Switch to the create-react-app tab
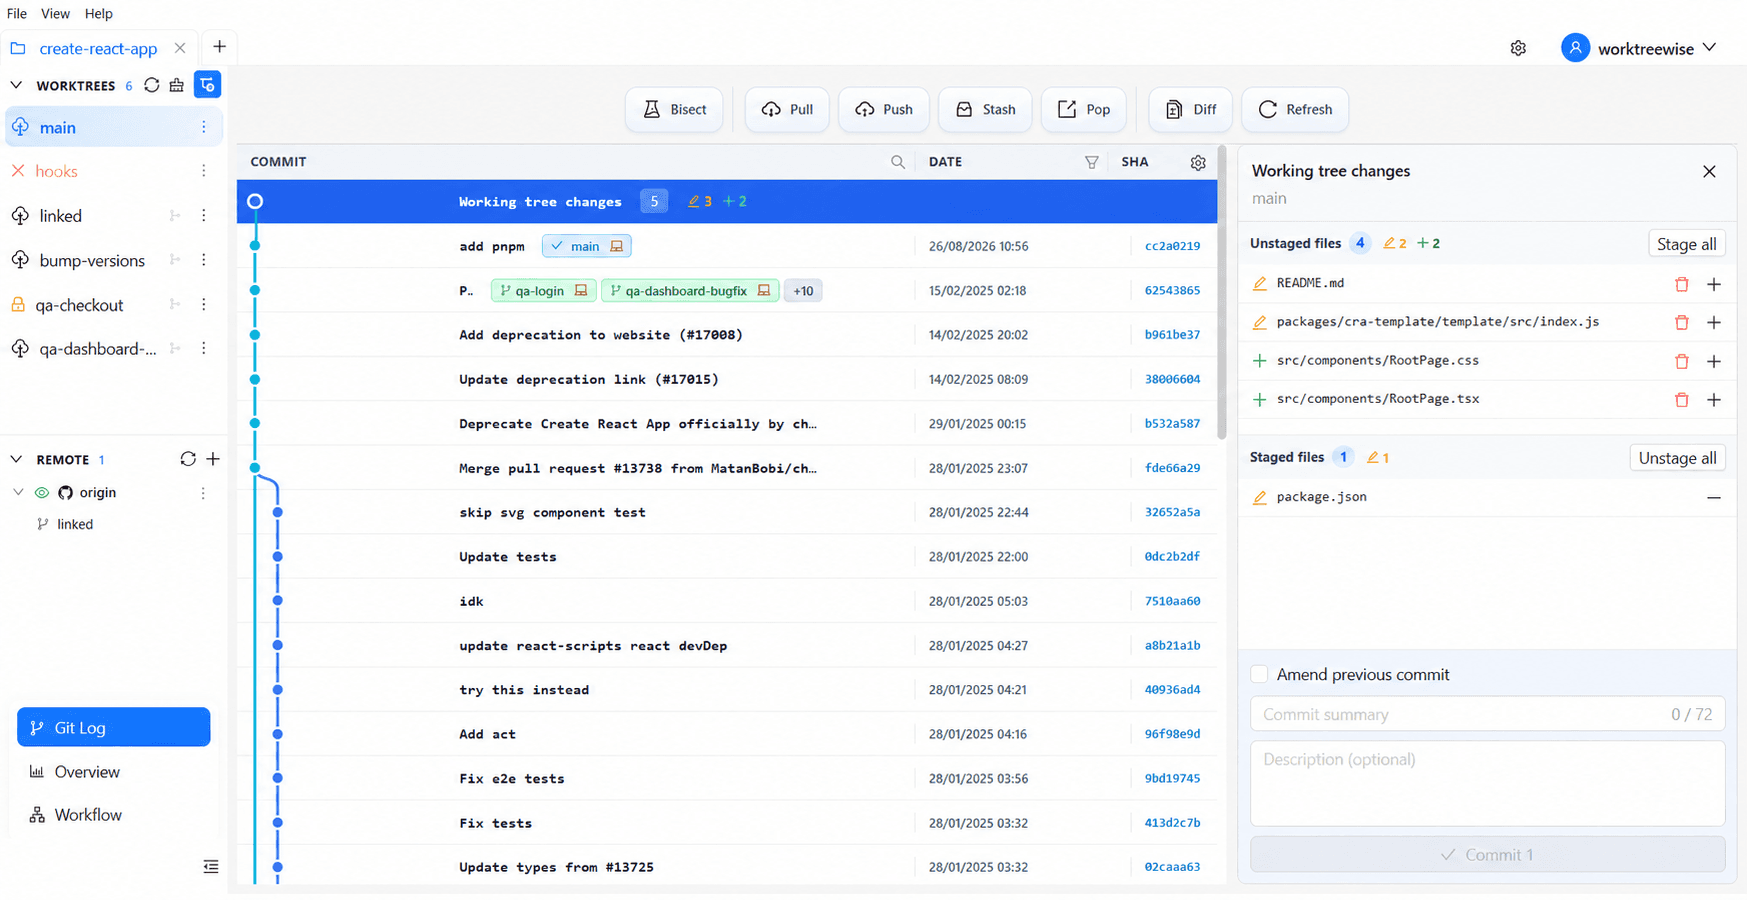Screen dimensions: 1747x900 point(98,48)
